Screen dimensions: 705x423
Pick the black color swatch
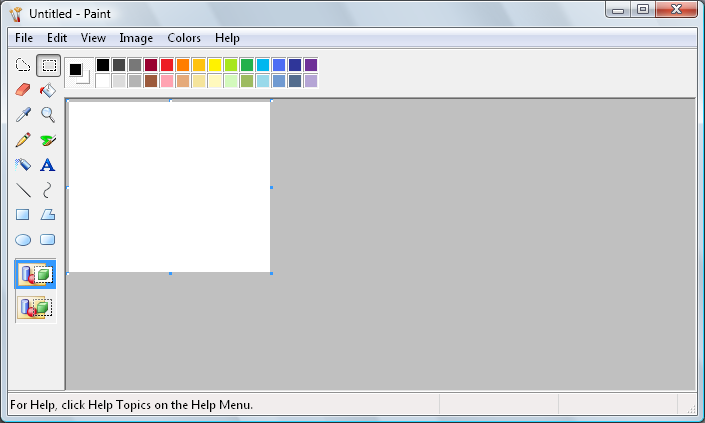coord(103,65)
